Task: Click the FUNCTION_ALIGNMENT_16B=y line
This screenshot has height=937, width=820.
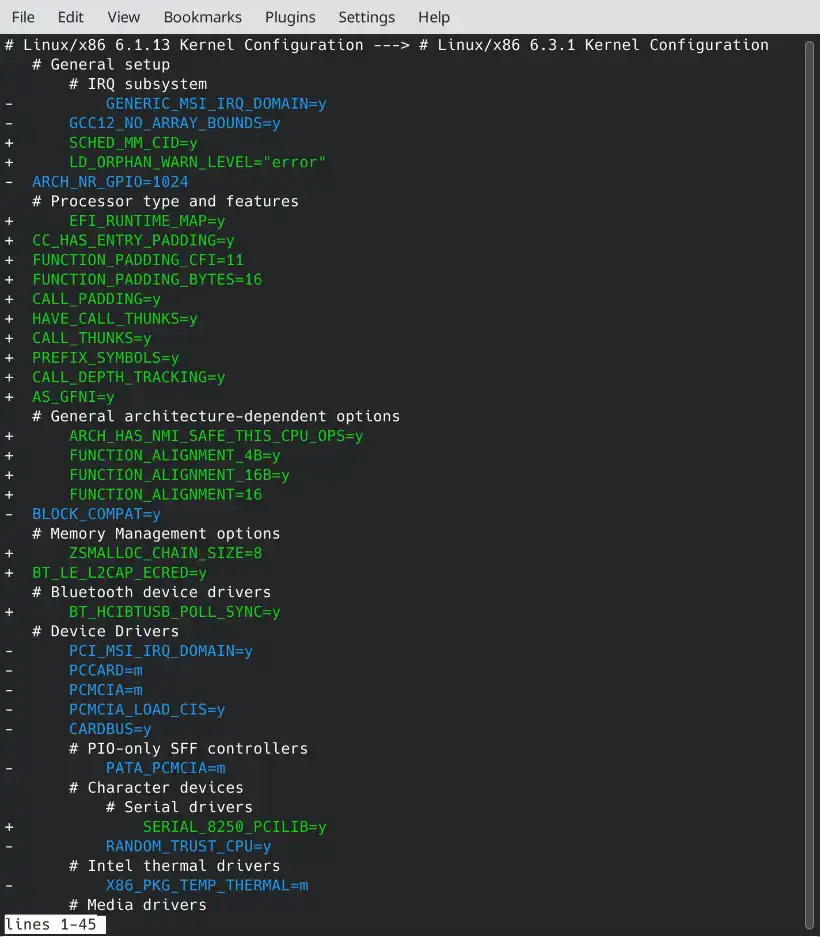Action: (x=179, y=475)
